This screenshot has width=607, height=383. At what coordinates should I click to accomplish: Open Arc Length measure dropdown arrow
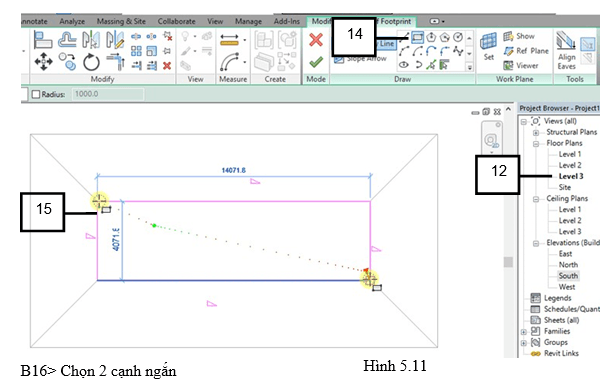coord(245,62)
